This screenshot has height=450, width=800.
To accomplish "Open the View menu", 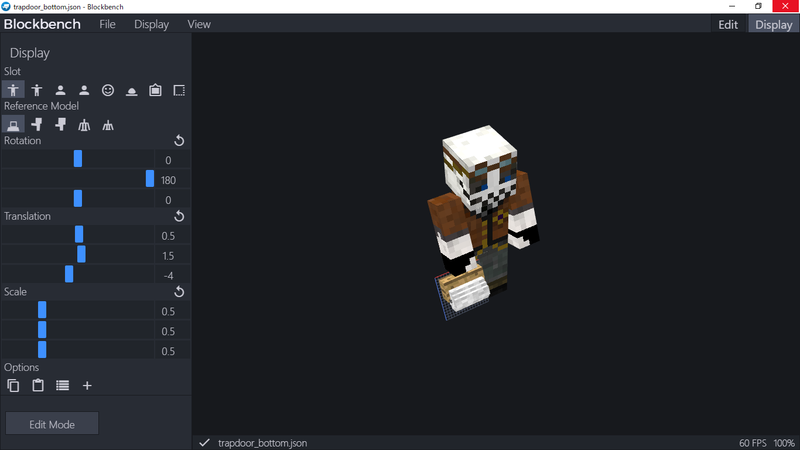I will 199,24.
